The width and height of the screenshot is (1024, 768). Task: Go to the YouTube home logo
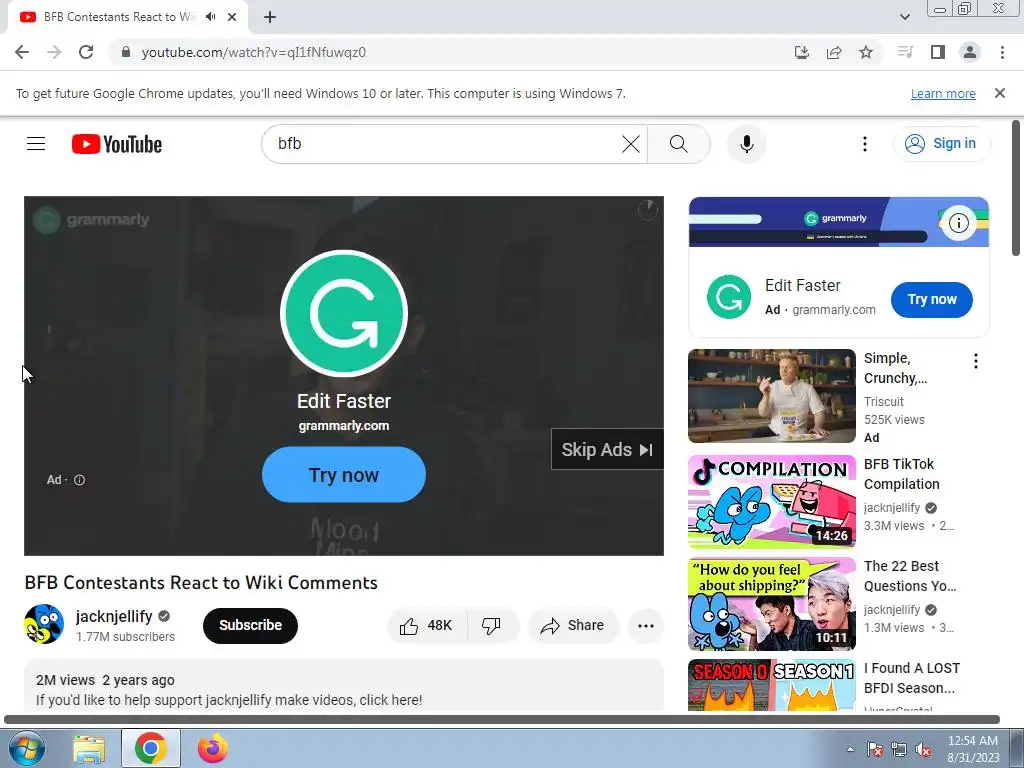point(117,144)
